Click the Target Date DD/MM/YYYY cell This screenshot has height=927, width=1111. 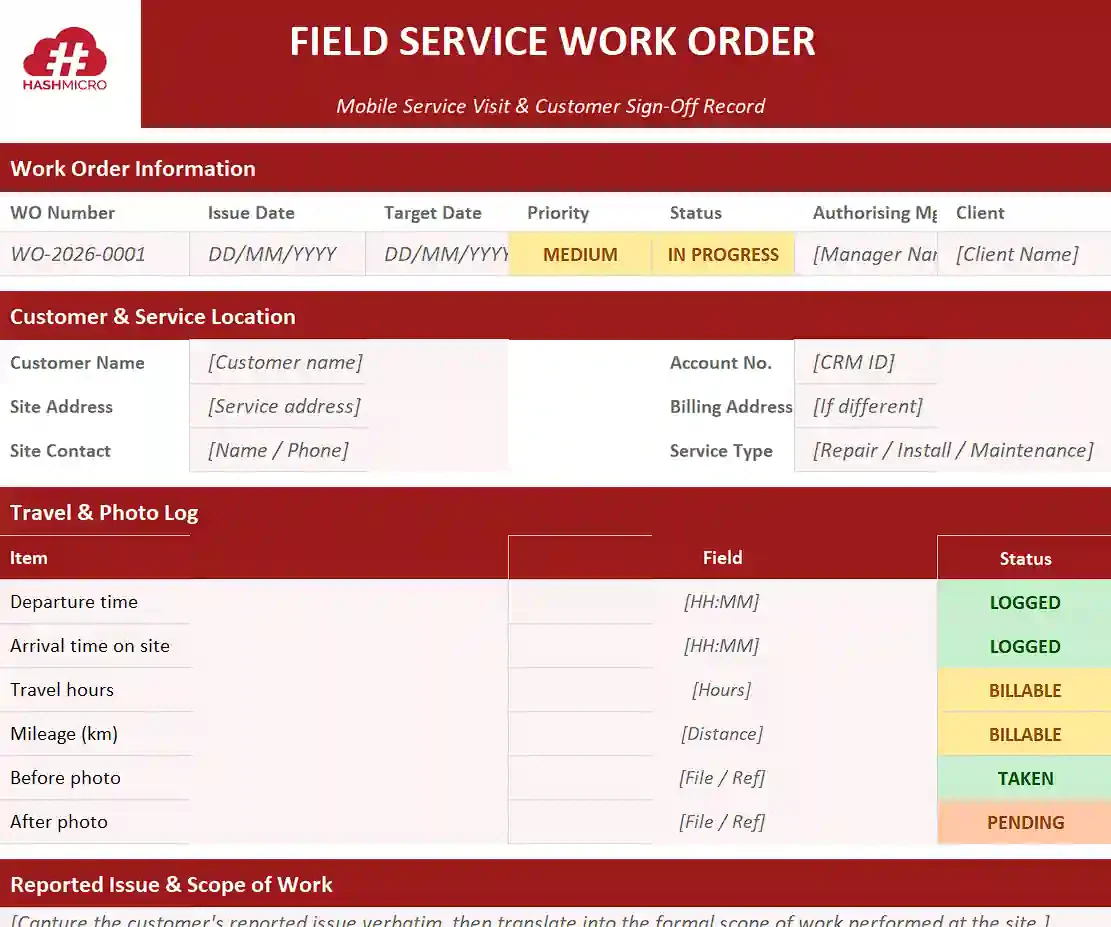(437, 254)
